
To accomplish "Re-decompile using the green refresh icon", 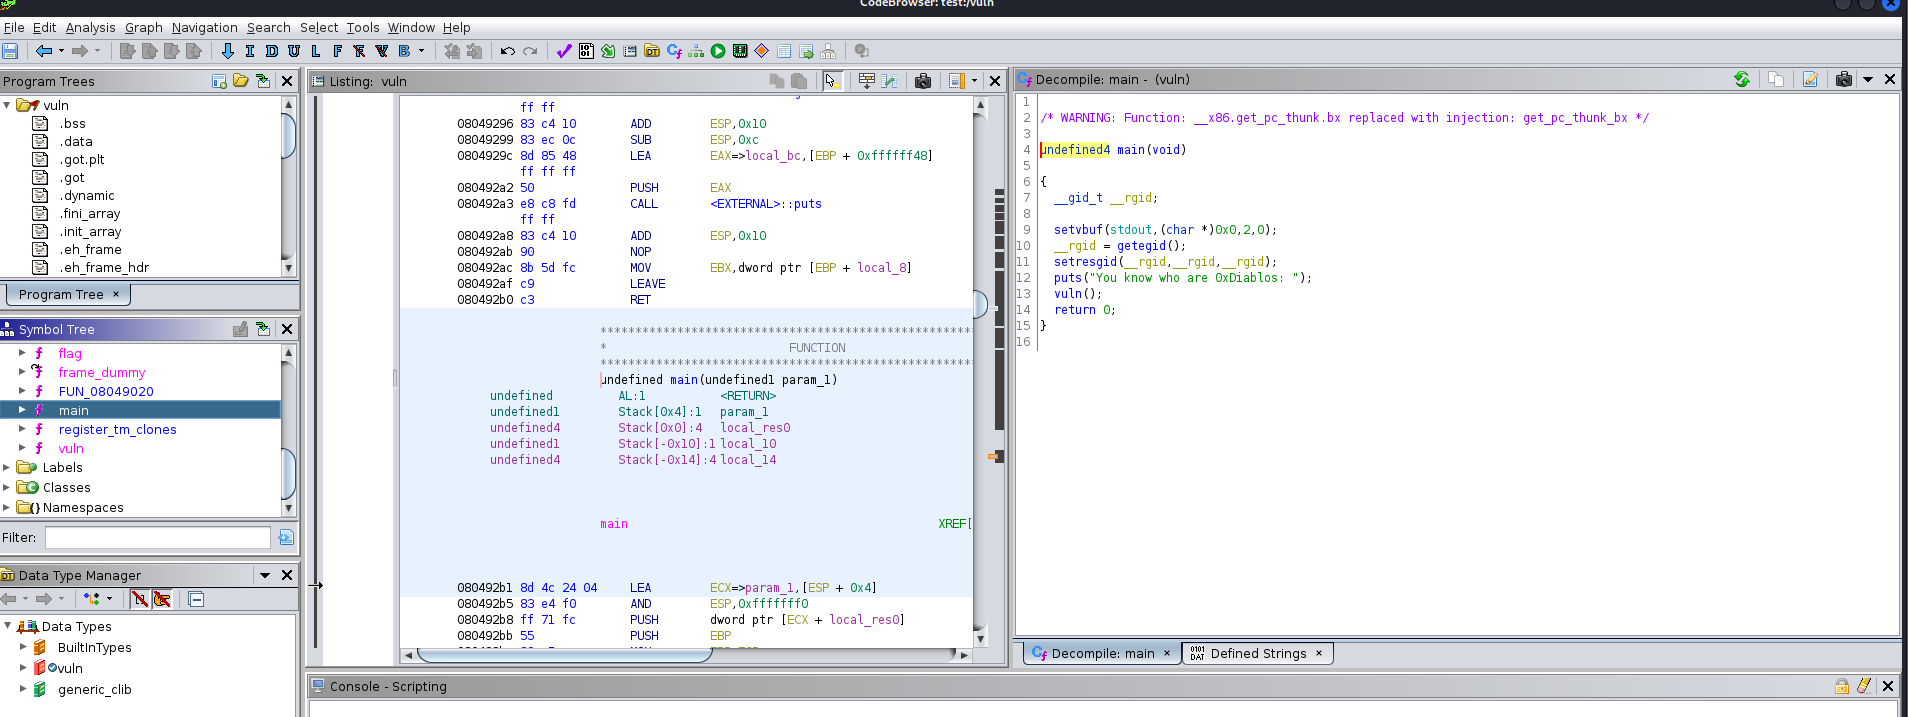I will pos(1741,80).
